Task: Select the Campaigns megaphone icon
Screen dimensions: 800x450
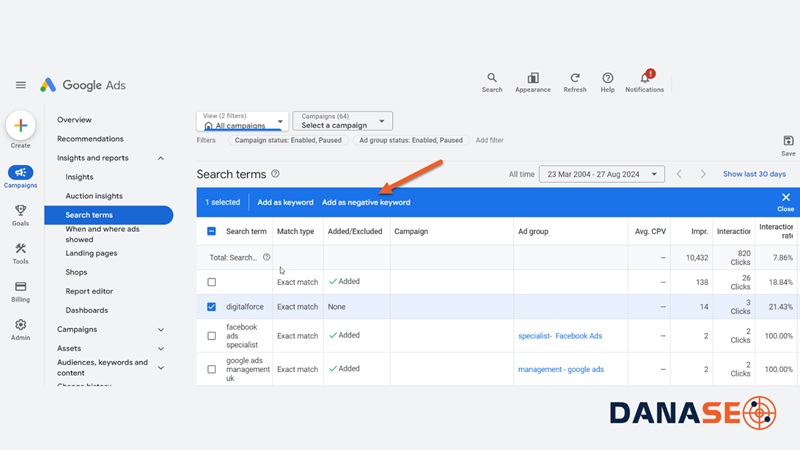Action: pyautogui.click(x=20, y=172)
